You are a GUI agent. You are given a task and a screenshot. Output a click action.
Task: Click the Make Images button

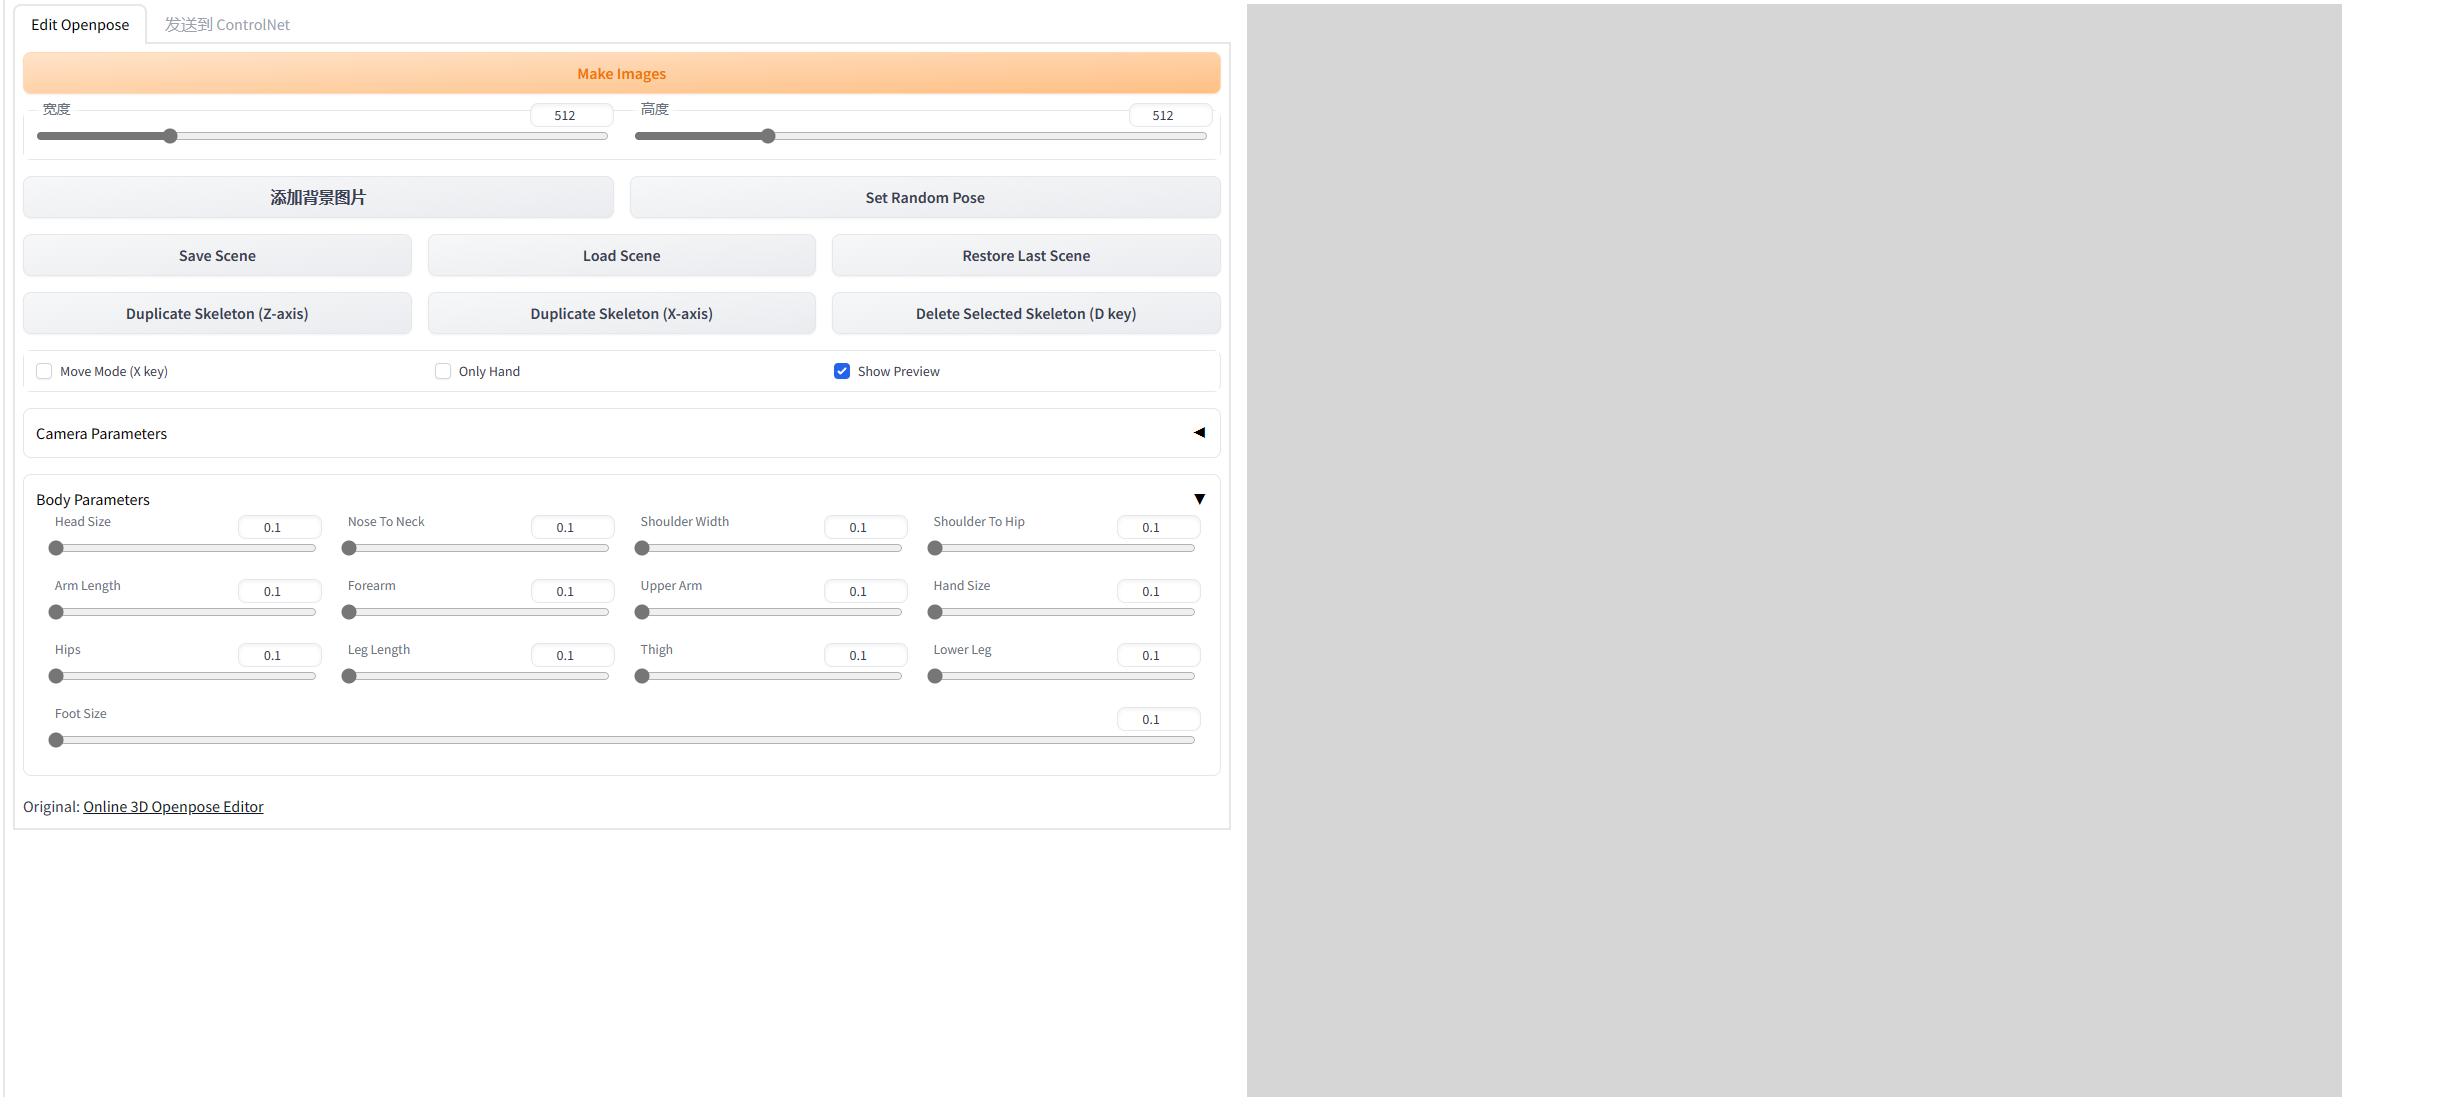[620, 73]
